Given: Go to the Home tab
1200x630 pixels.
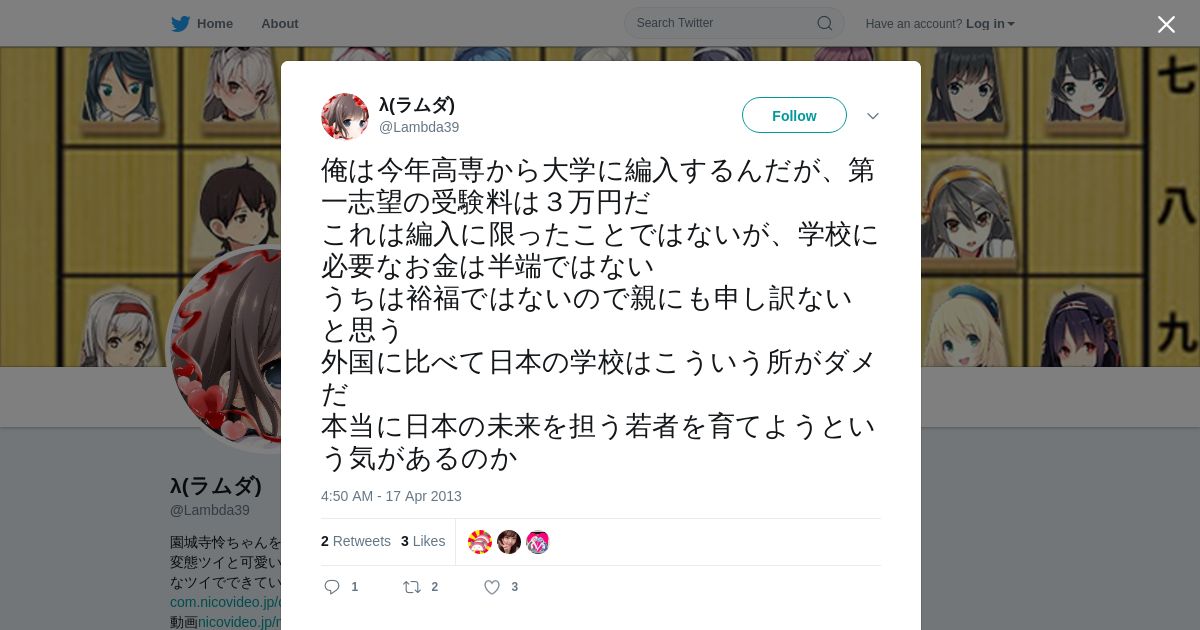Looking at the screenshot, I should click(203, 24).
